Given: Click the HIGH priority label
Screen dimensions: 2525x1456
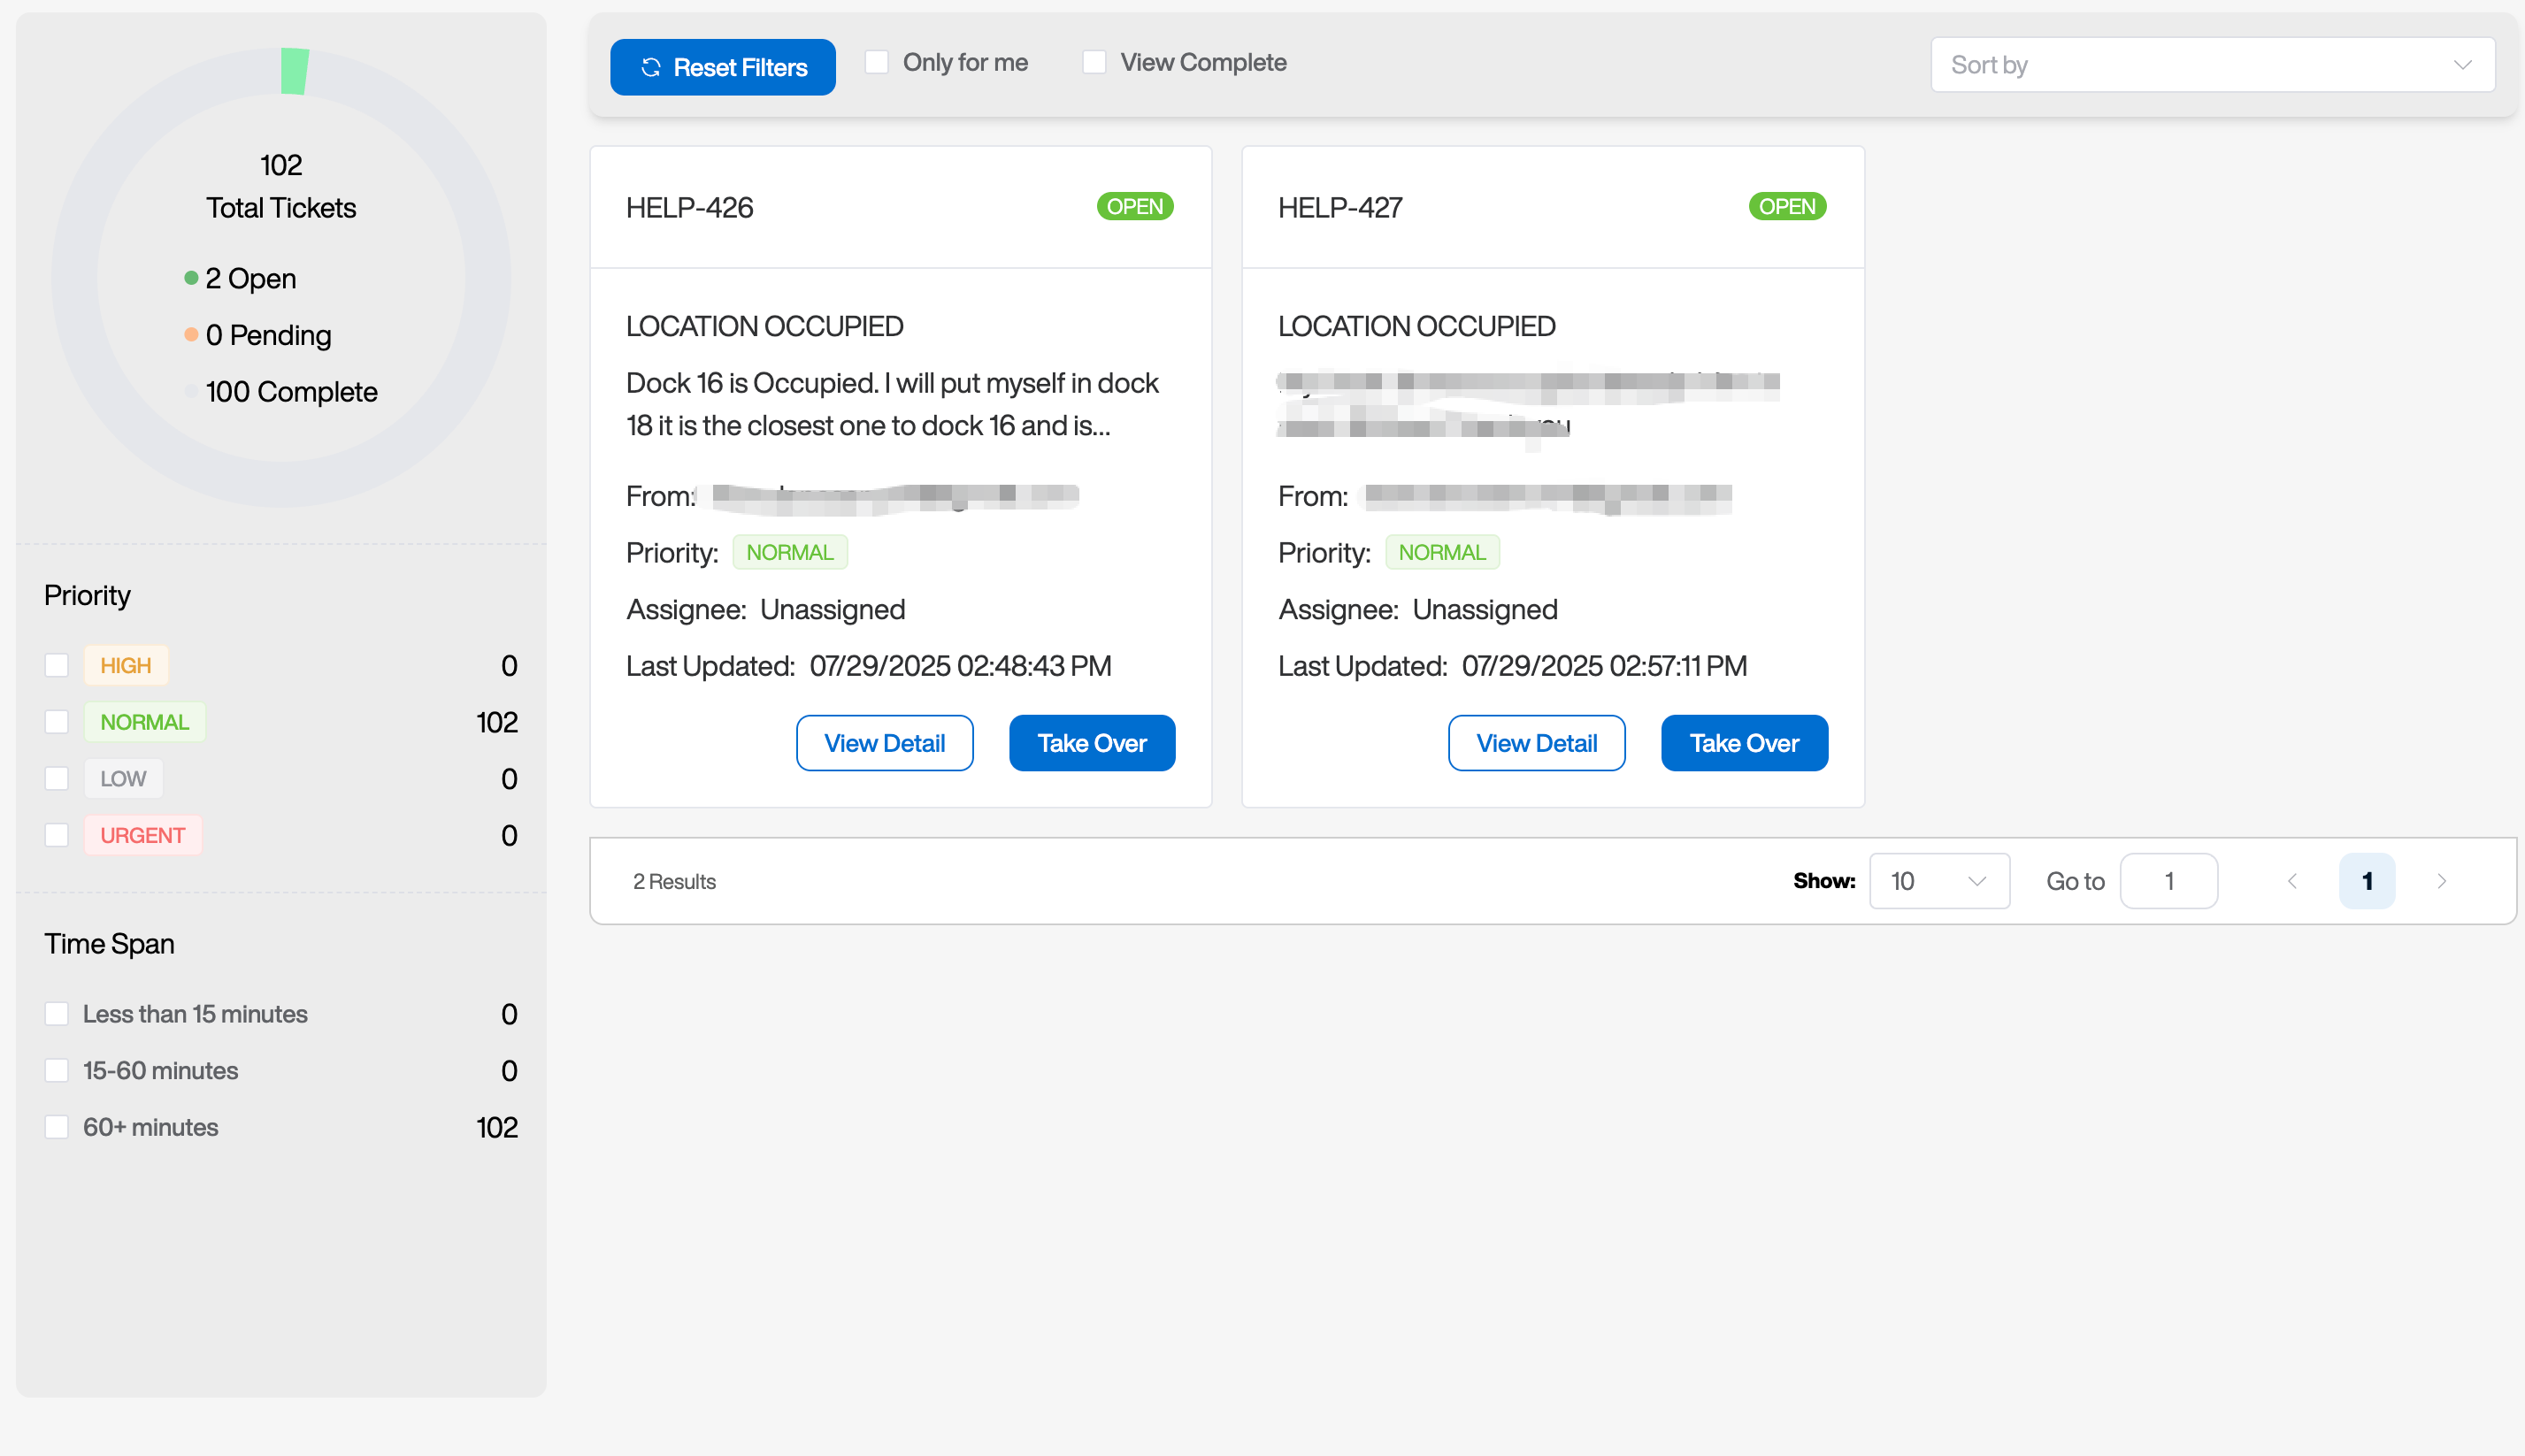Looking at the screenshot, I should [x=125, y=665].
